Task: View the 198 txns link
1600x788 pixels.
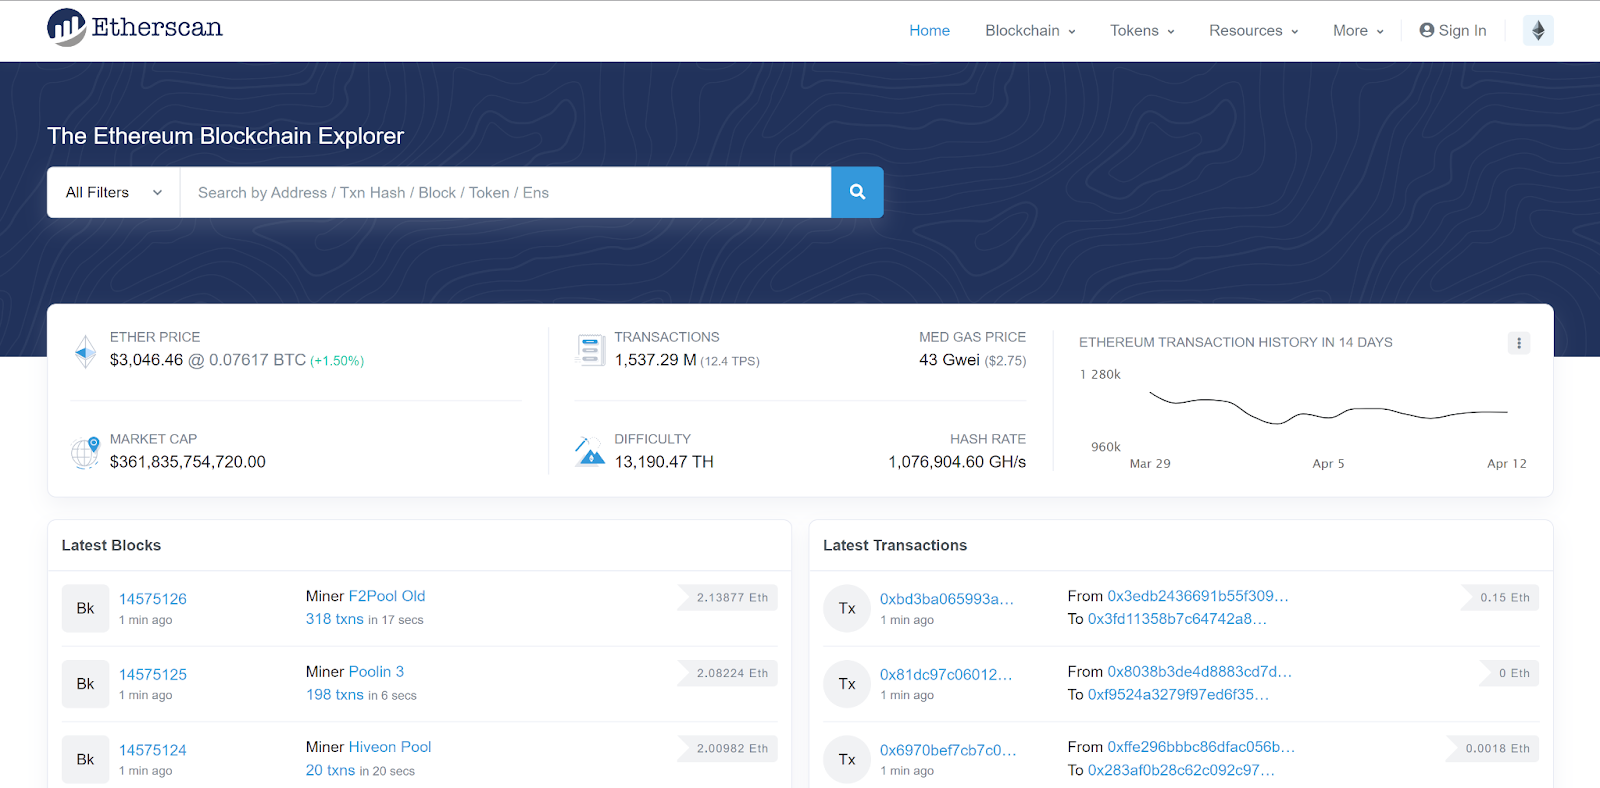Action: pyautogui.click(x=335, y=695)
